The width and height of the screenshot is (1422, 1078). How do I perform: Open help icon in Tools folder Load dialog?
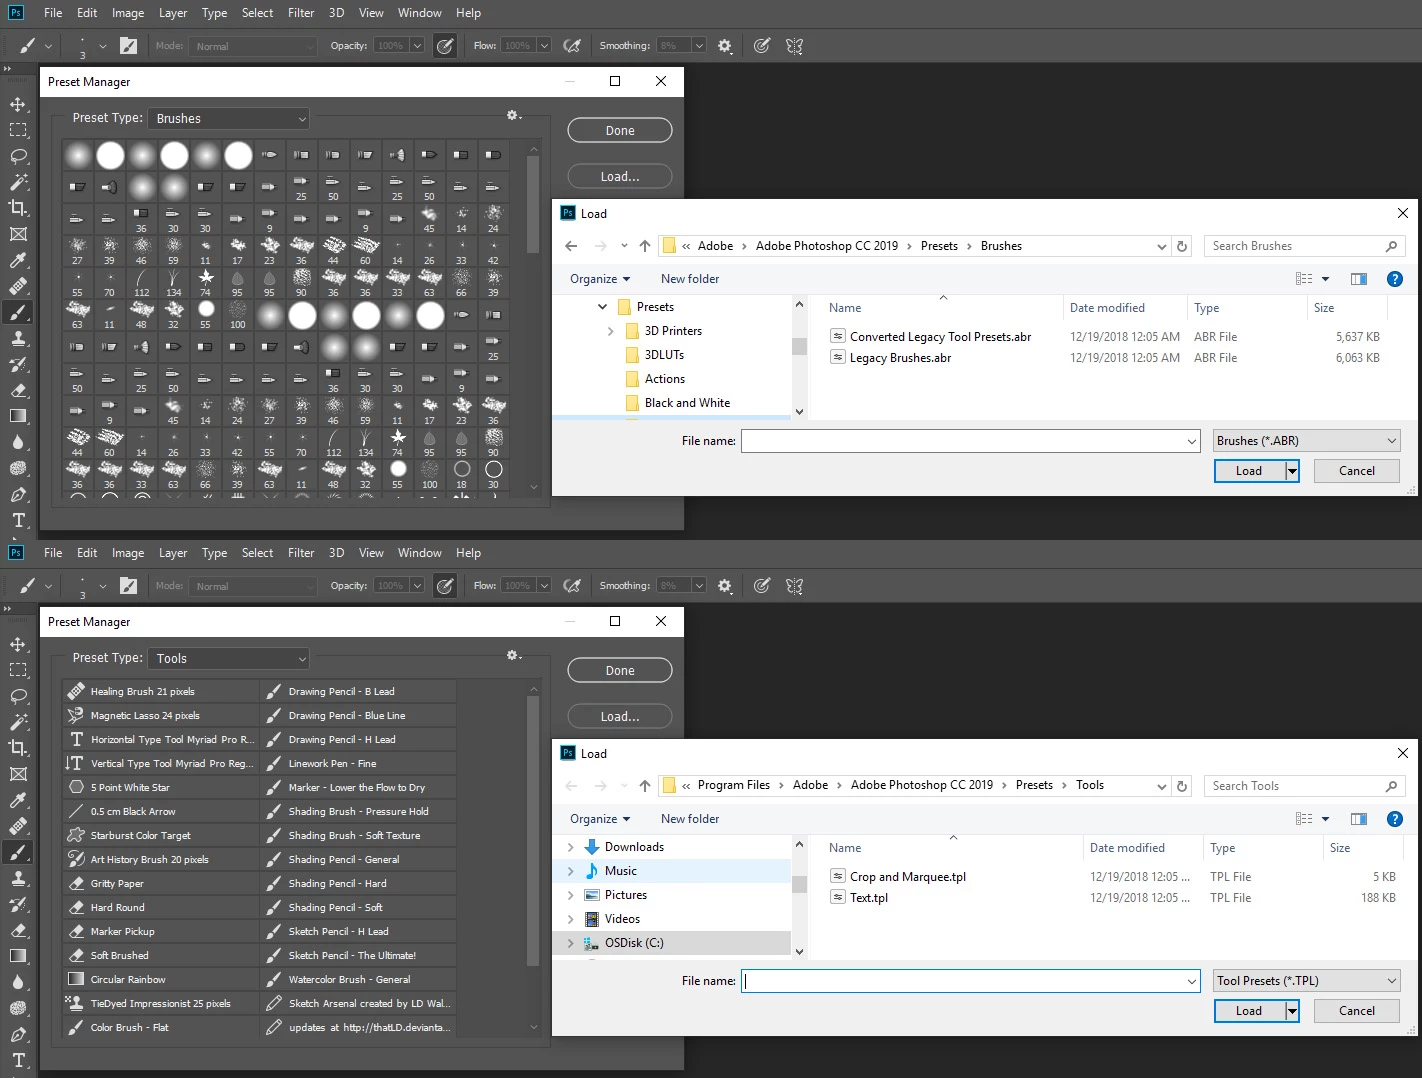pos(1395,819)
